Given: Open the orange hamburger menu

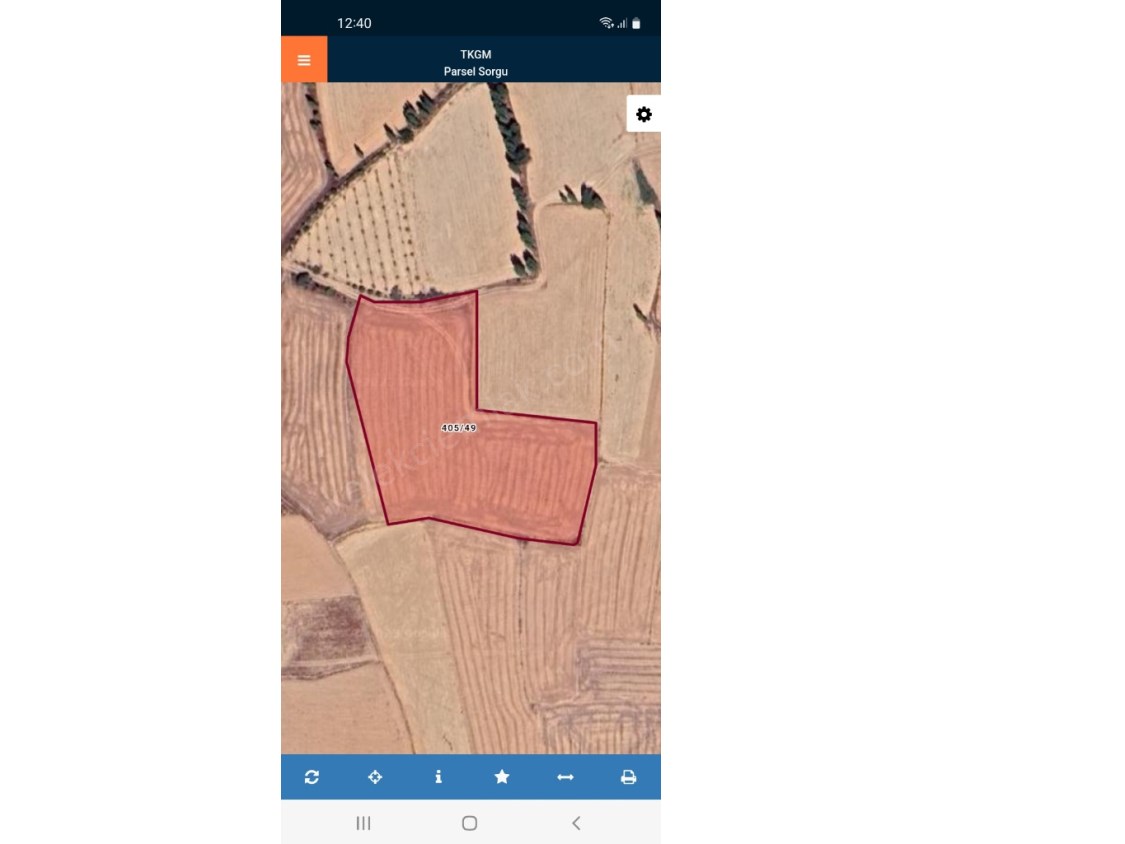Looking at the screenshot, I should click(304, 60).
